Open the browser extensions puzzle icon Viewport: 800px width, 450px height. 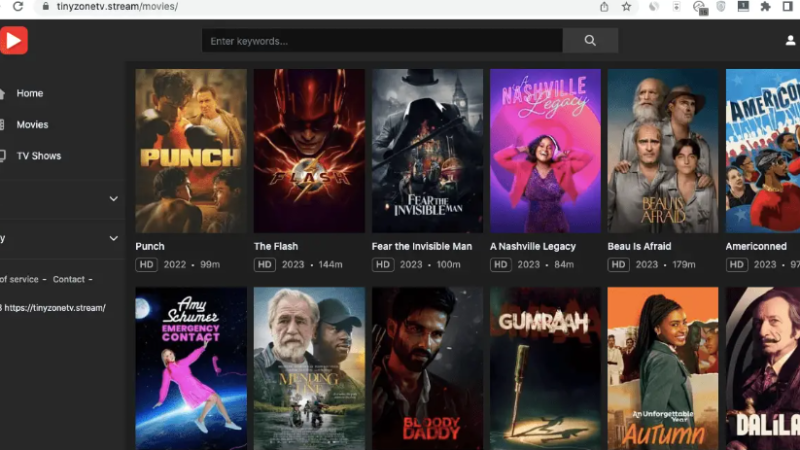point(765,6)
